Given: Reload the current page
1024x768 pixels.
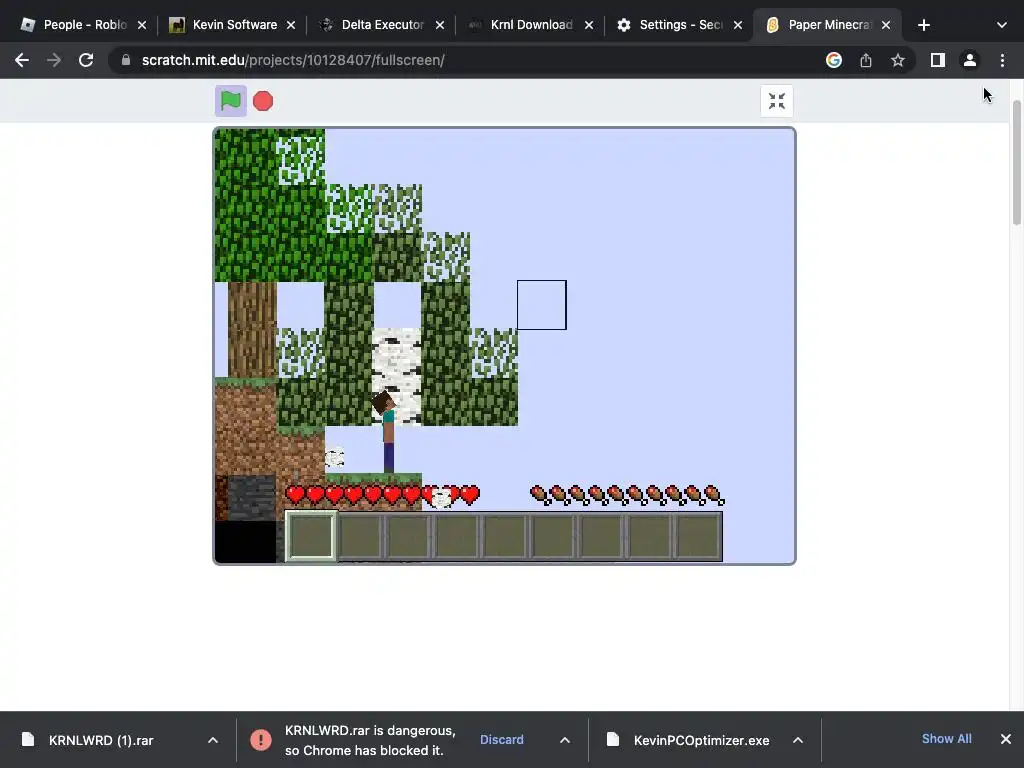Looking at the screenshot, I should tap(86, 60).
